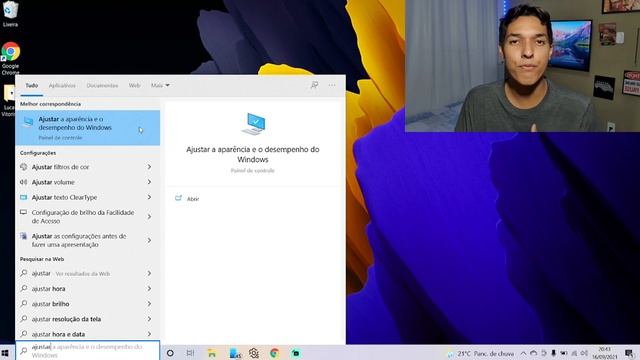The image size is (640, 360).
Task: Open the weather widget showing 21°C
Action: pyautogui.click(x=480, y=353)
